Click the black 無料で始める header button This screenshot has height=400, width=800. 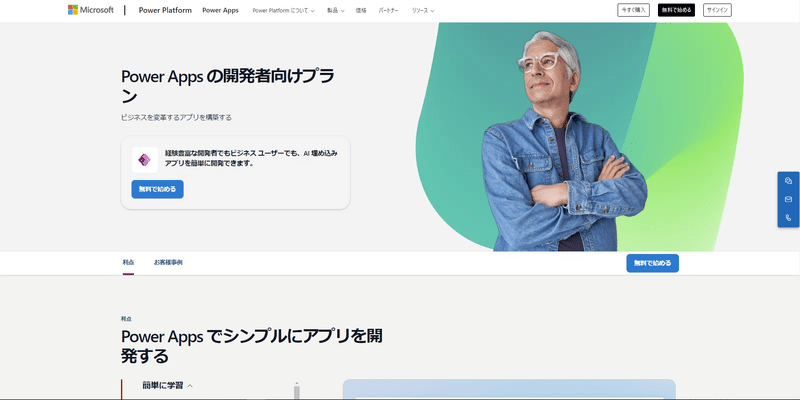676,10
